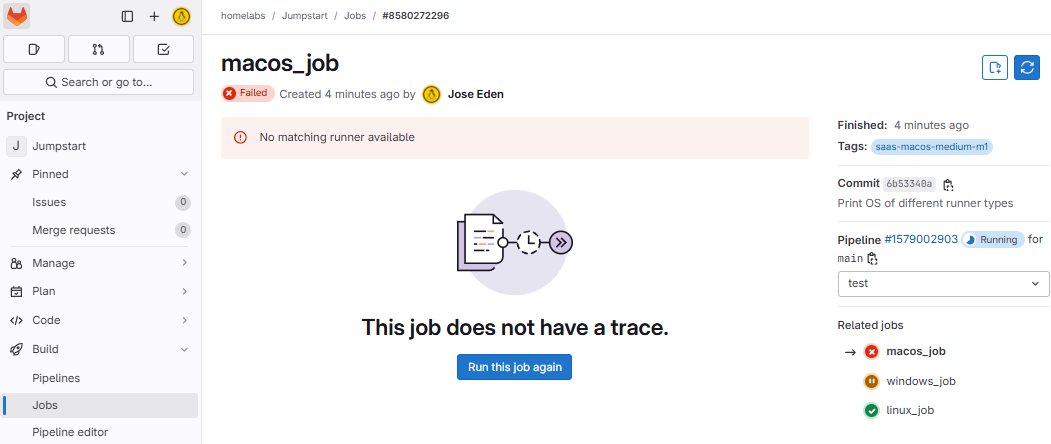Viewport: 1051px width, 444px height.
Task: Open assigned issues shortcut icon
Action: point(34,49)
